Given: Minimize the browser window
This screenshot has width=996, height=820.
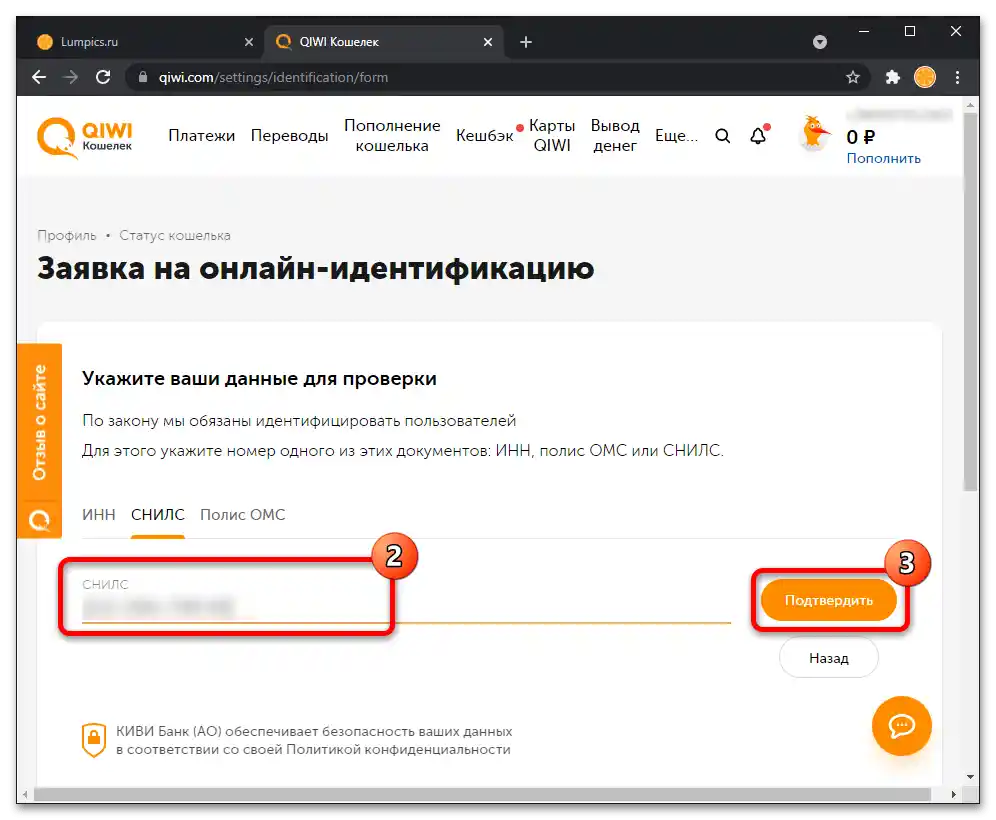Looking at the screenshot, I should [864, 31].
